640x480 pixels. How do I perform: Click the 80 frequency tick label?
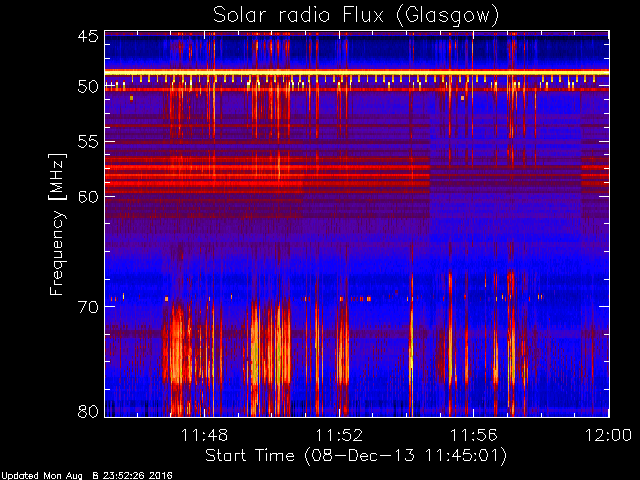tap(88, 411)
